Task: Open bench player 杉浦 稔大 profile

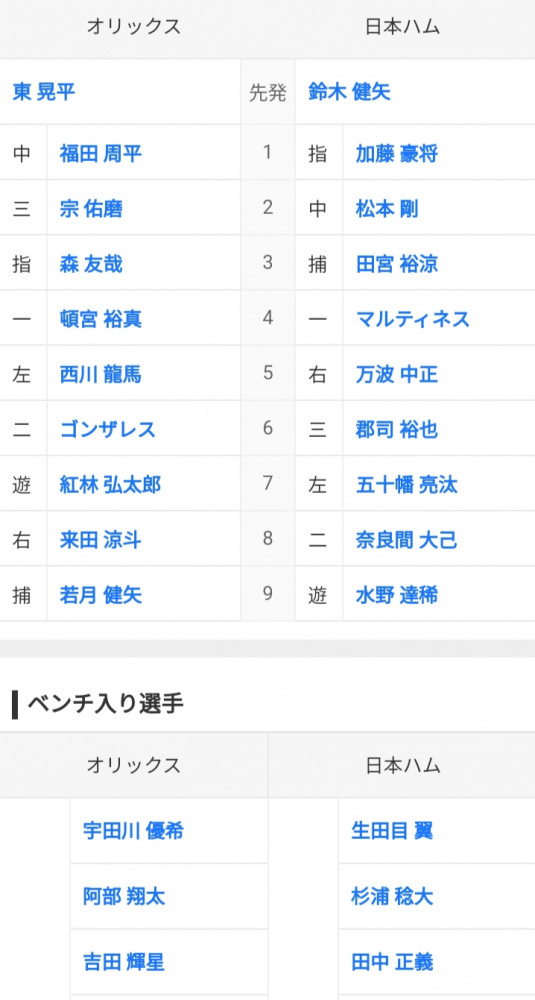Action: (x=392, y=897)
